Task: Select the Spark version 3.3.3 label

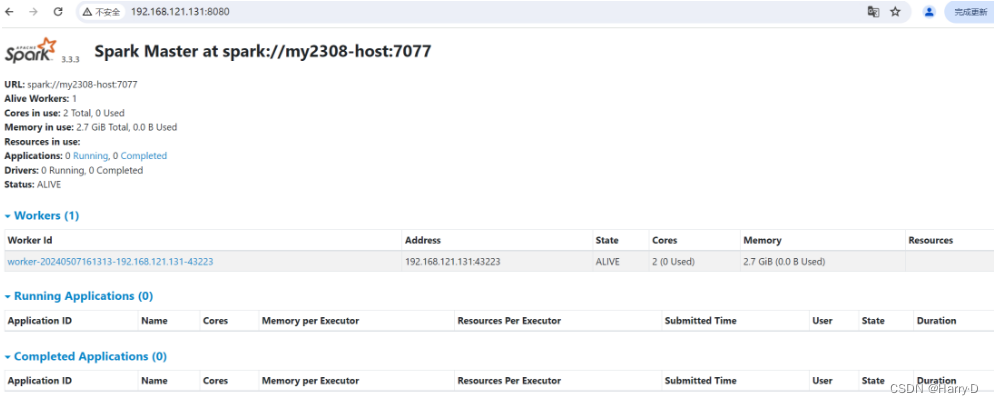Action: (x=70, y=58)
